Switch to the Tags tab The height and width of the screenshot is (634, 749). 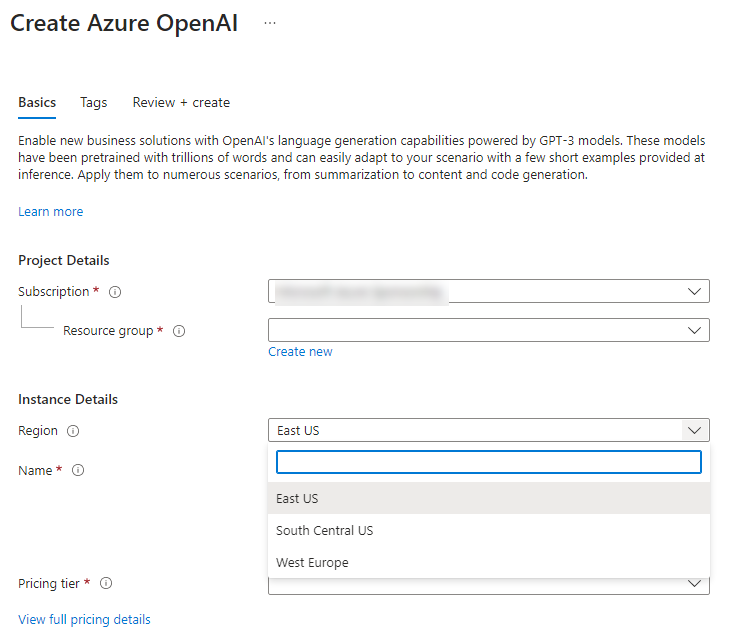[94, 103]
